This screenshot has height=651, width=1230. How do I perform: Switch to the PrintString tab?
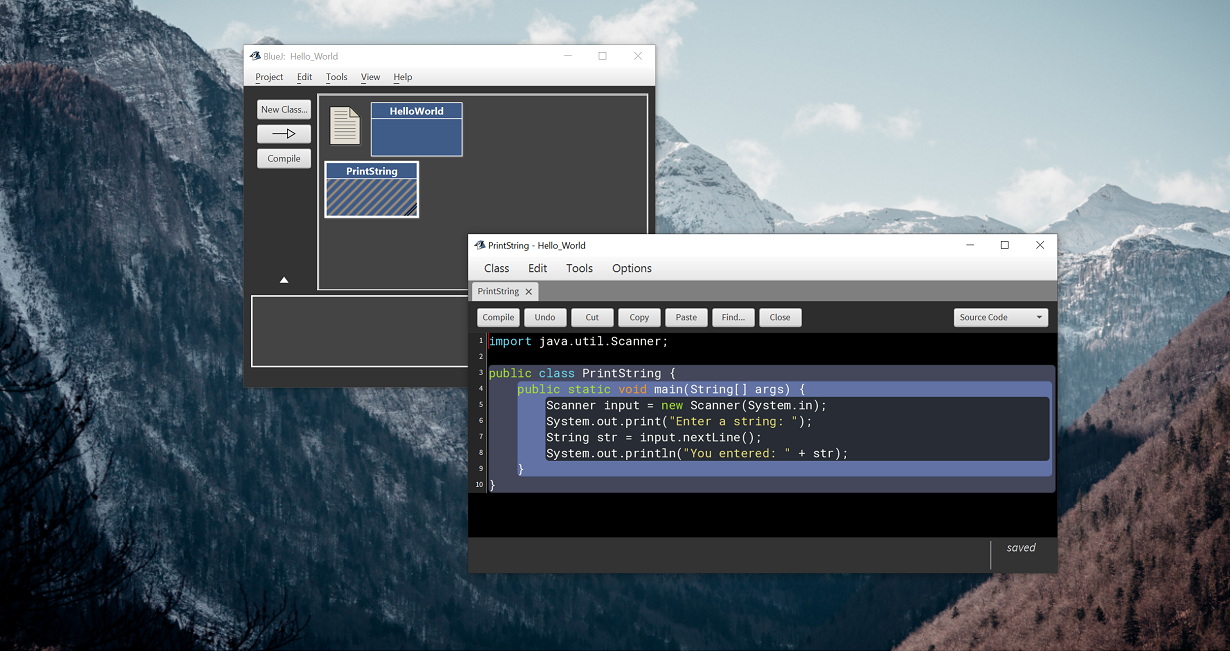[498, 291]
